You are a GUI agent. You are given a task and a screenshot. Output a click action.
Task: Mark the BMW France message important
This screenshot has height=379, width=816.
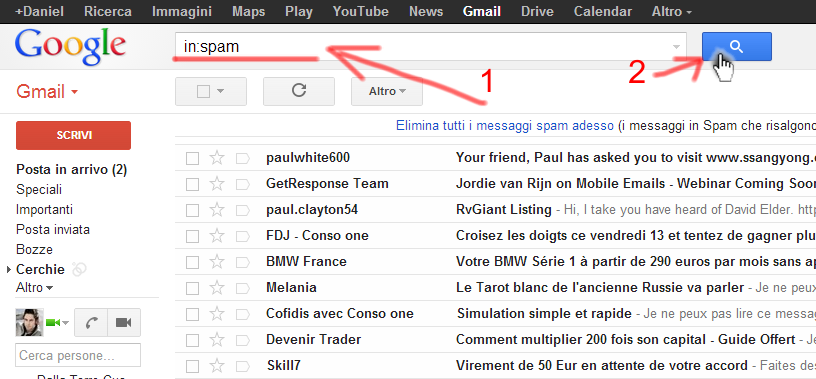pyautogui.click(x=243, y=262)
